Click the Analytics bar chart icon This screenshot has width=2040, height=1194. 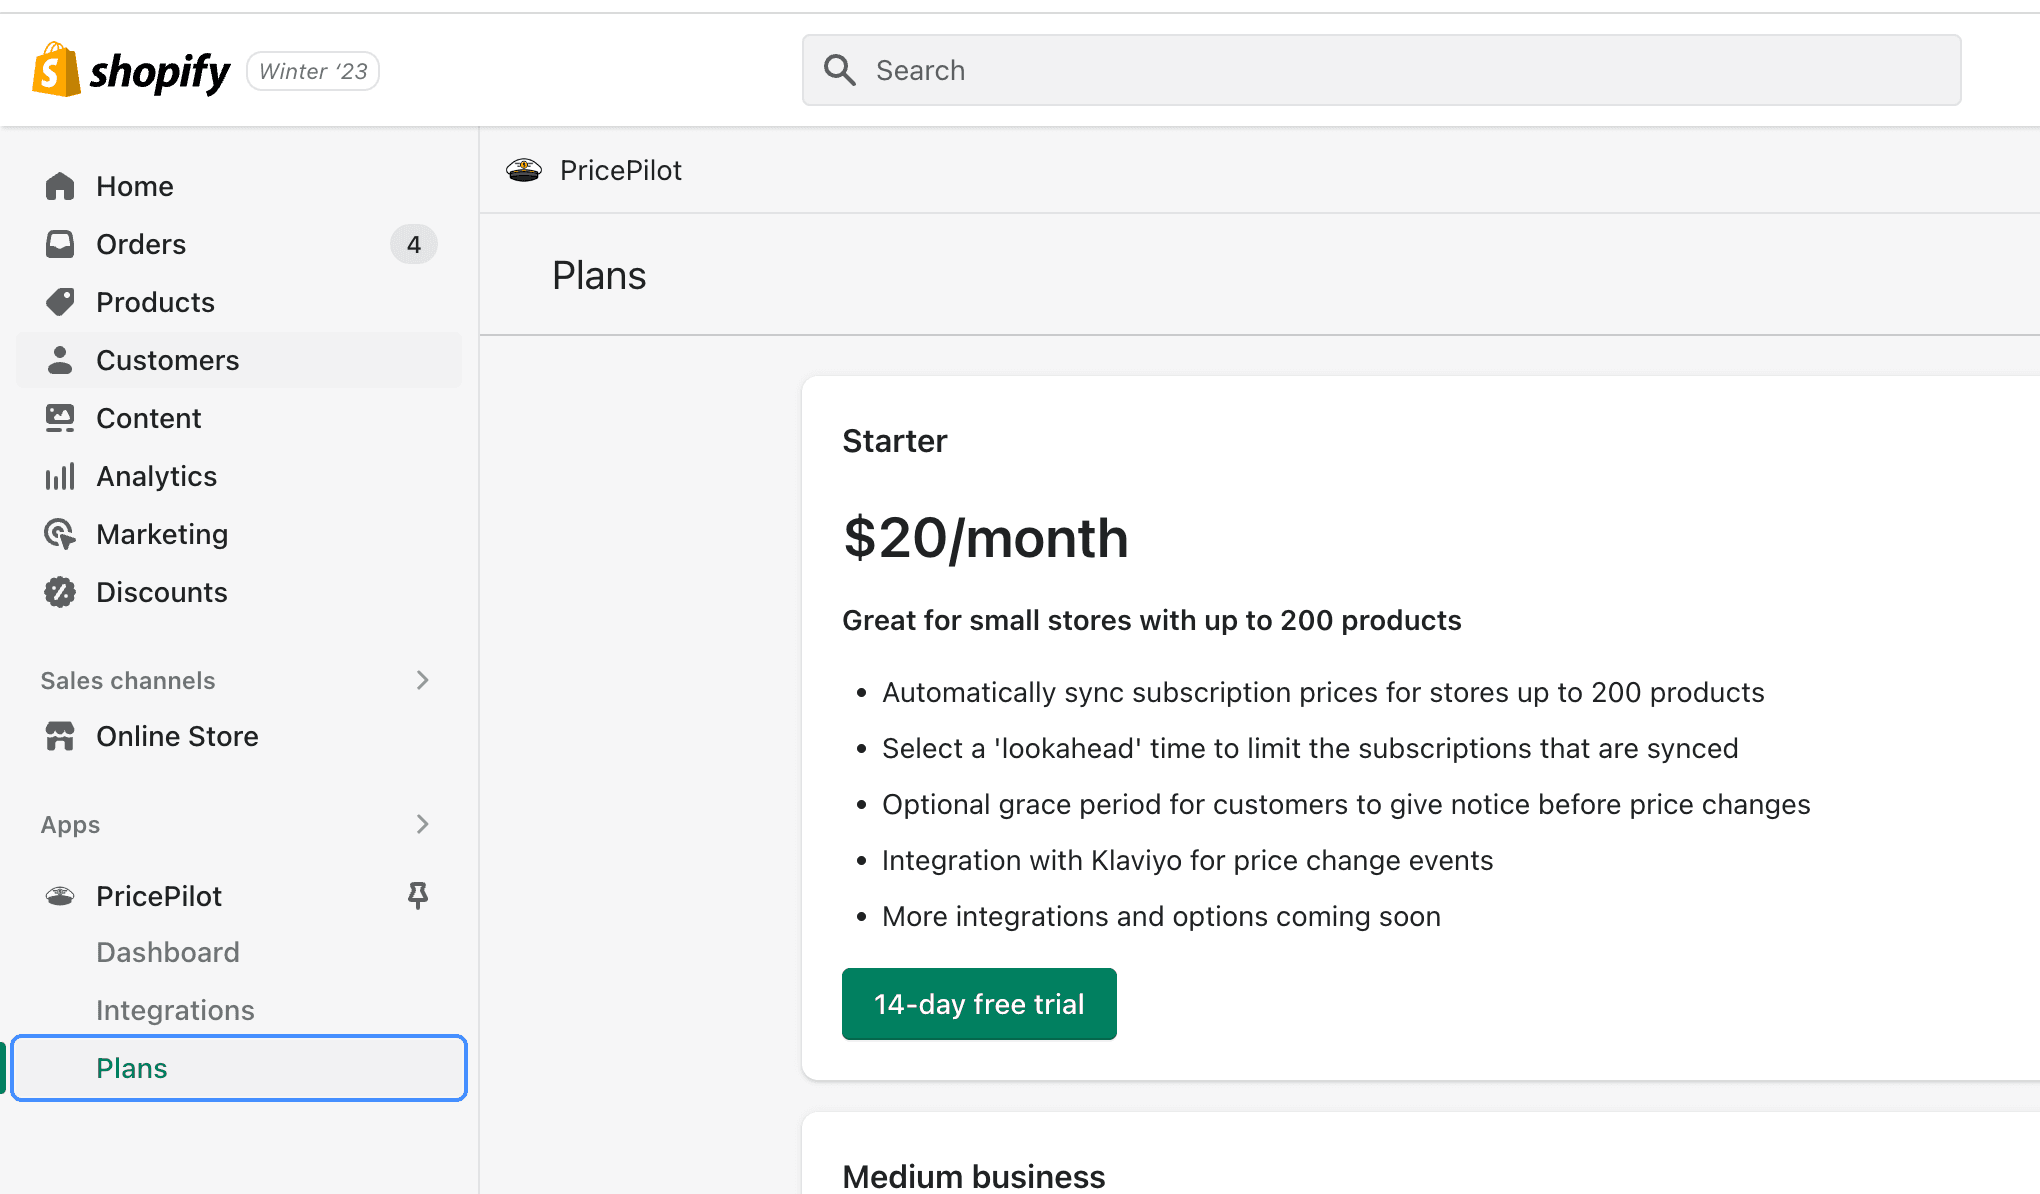click(x=60, y=476)
